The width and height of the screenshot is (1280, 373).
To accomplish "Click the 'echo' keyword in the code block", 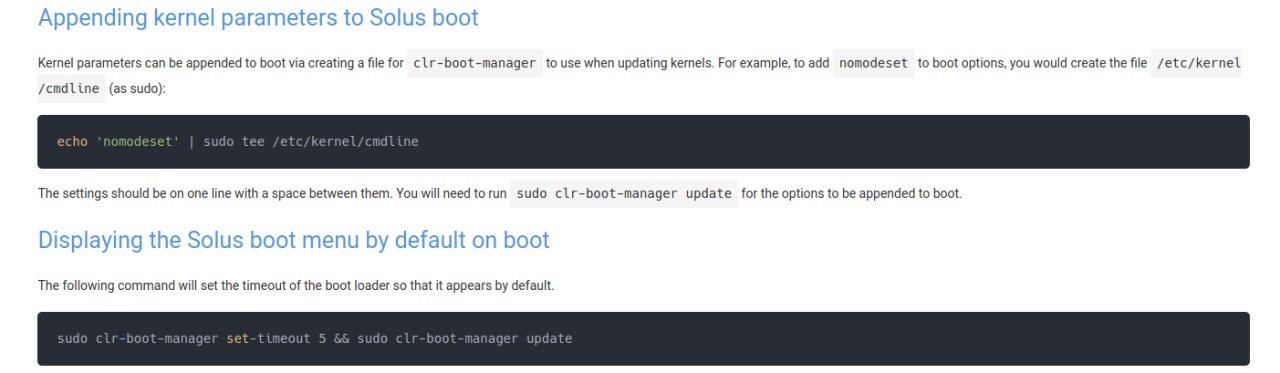I will tap(73, 142).
